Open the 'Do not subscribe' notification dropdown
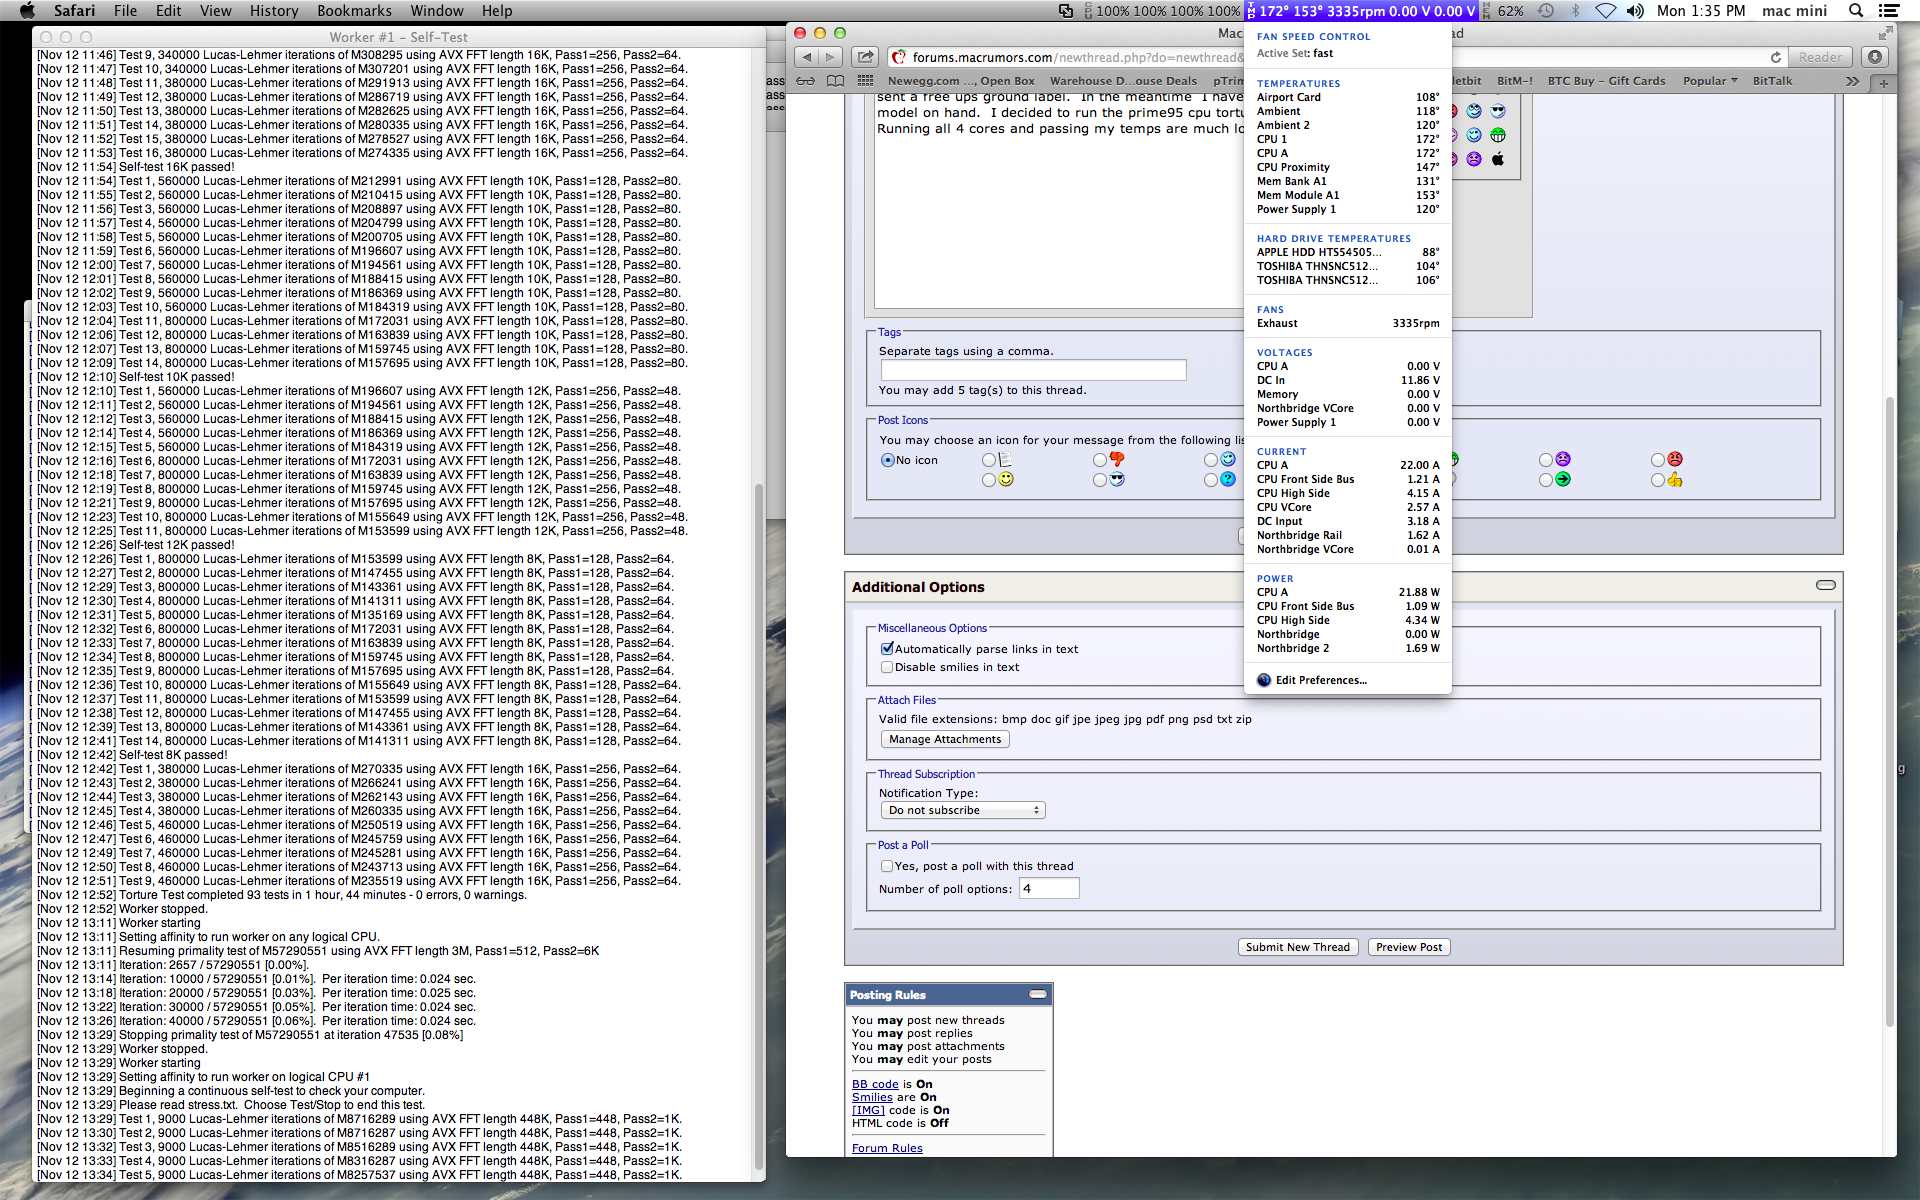 (963, 810)
